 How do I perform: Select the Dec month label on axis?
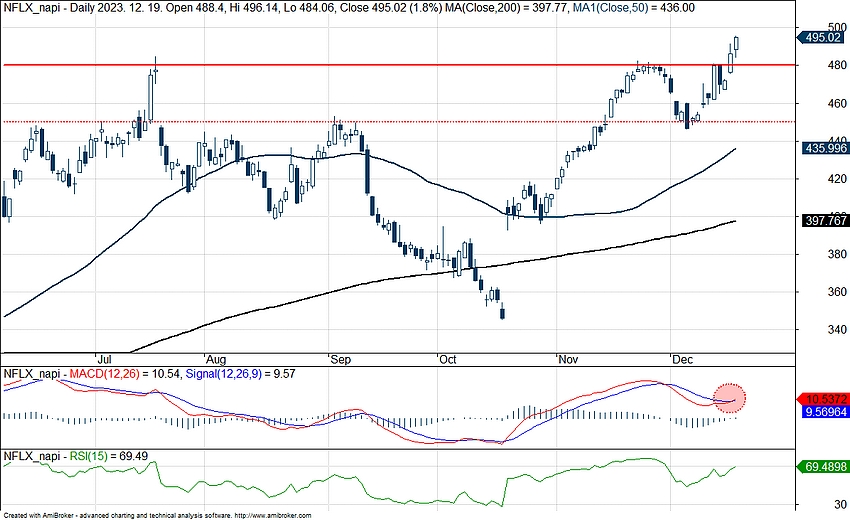[x=682, y=359]
